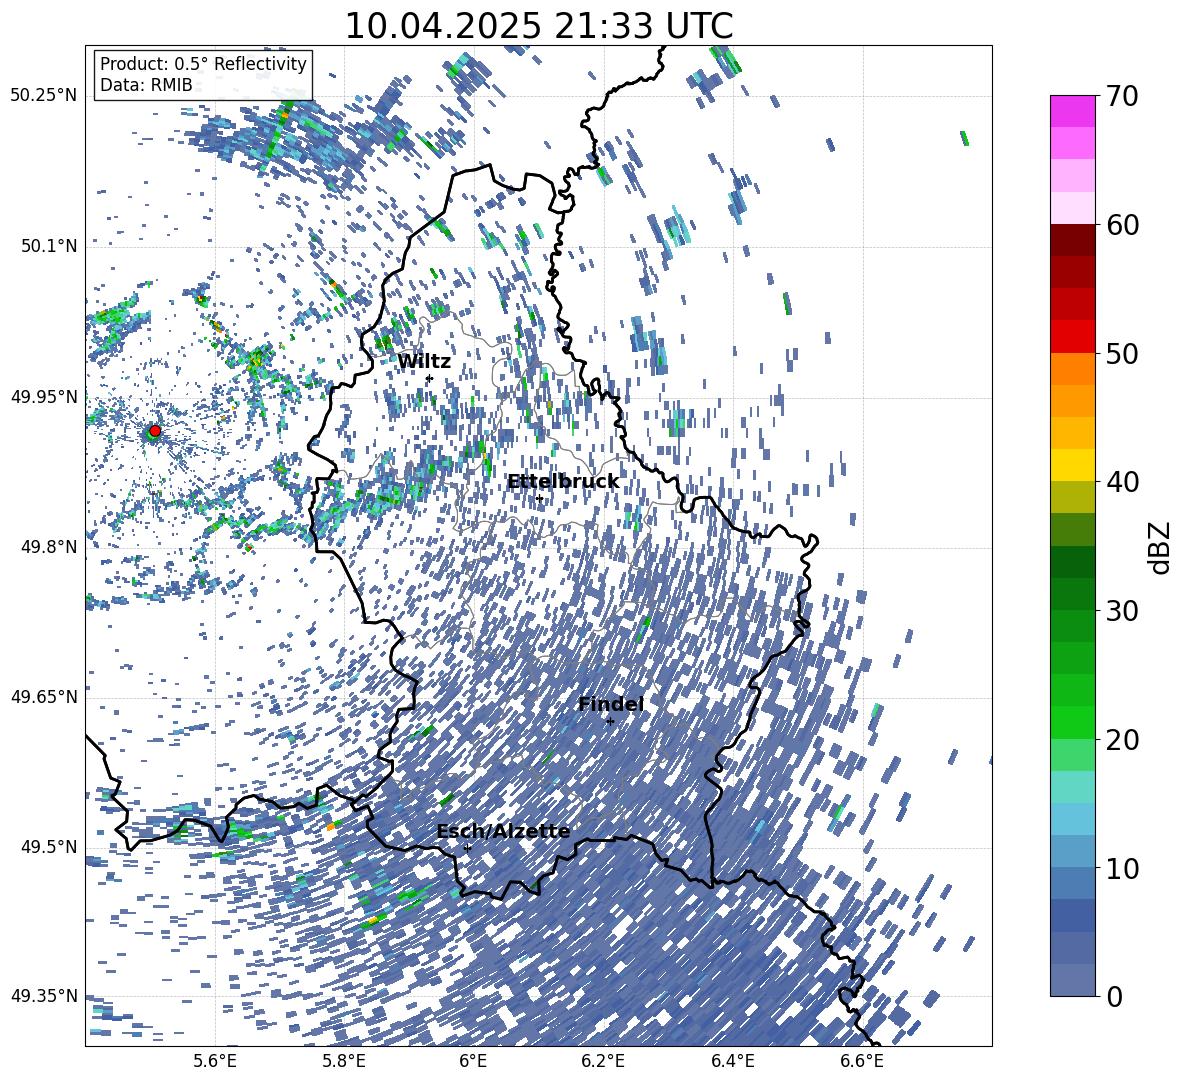Screen dimensions: 1184x1081
Task: Click the Wiltz location cross marker
Action: pyautogui.click(x=429, y=378)
